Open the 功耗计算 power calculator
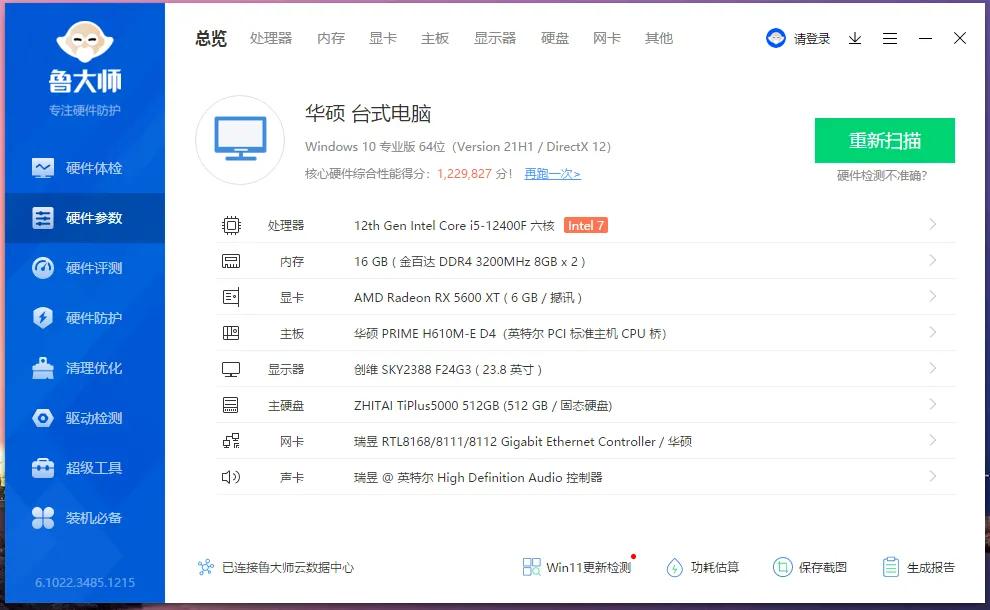The width and height of the screenshot is (990, 610). tap(702, 566)
